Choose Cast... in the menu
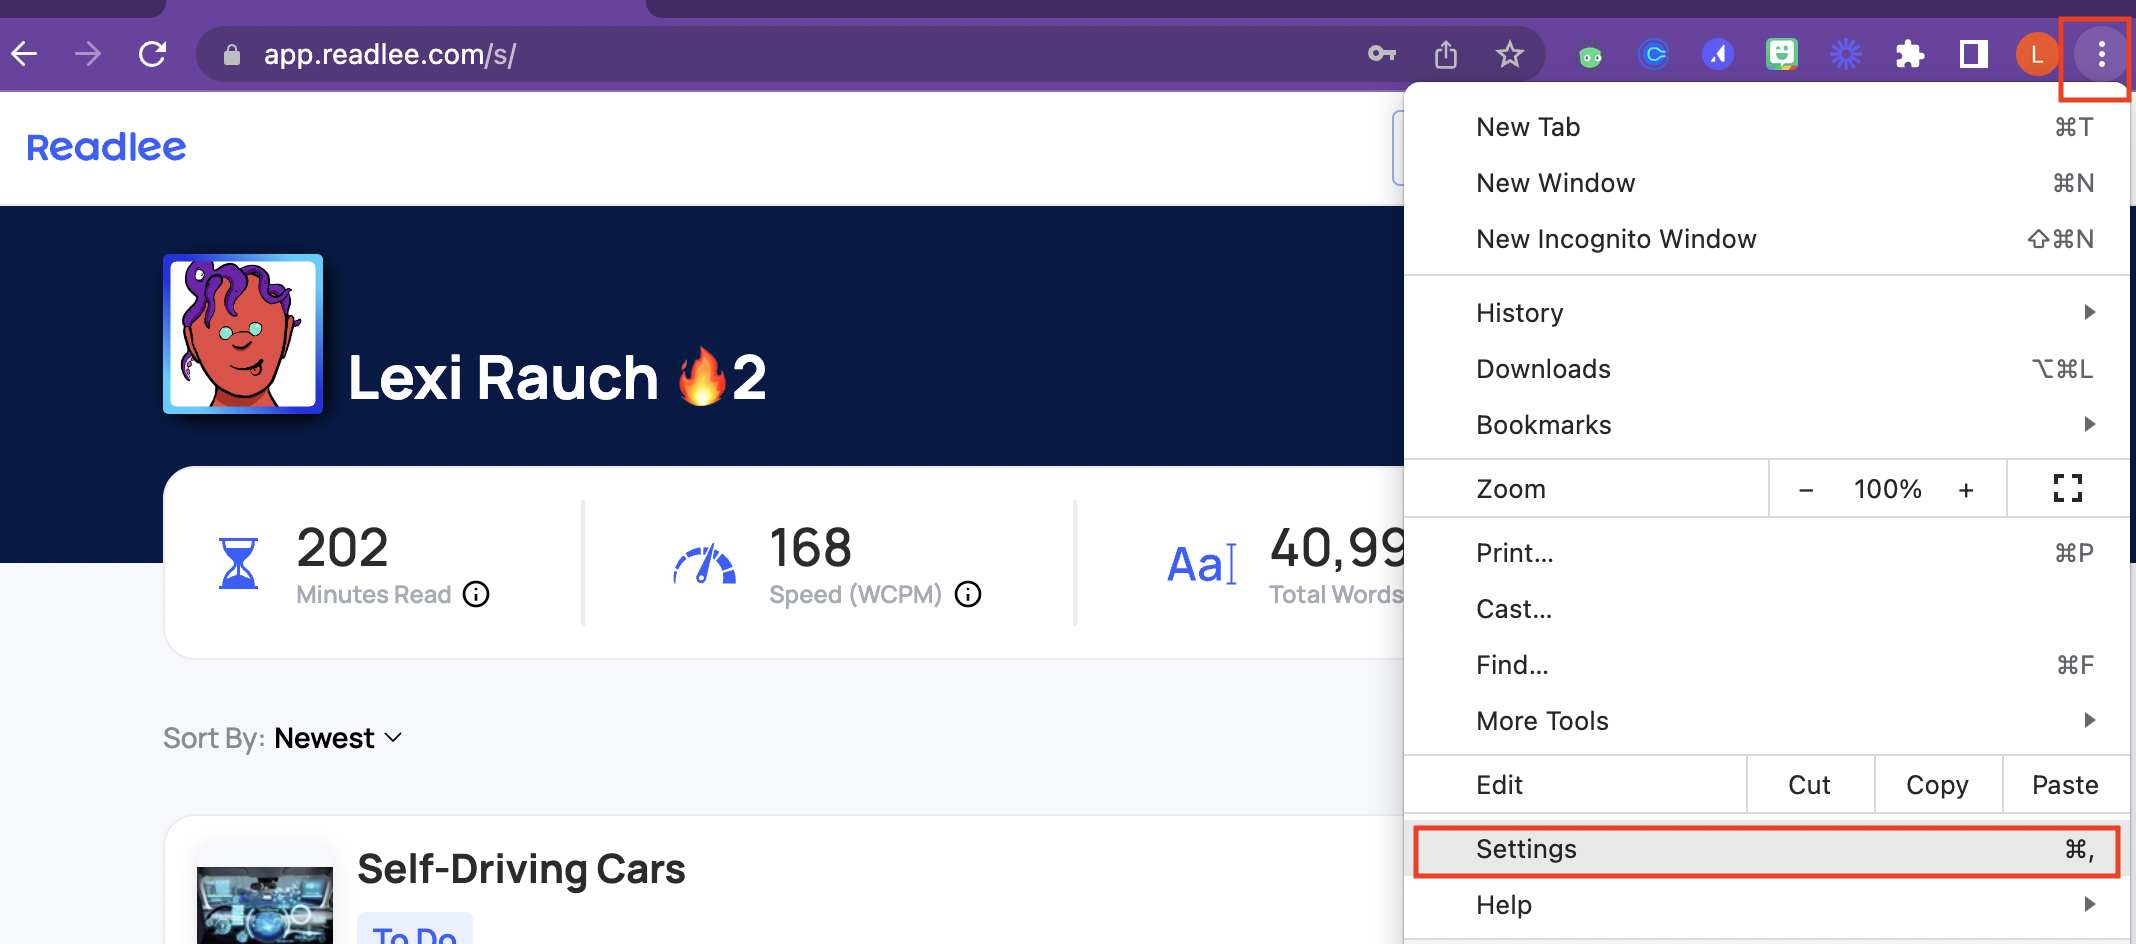This screenshot has width=2136, height=944. [x=1766, y=609]
